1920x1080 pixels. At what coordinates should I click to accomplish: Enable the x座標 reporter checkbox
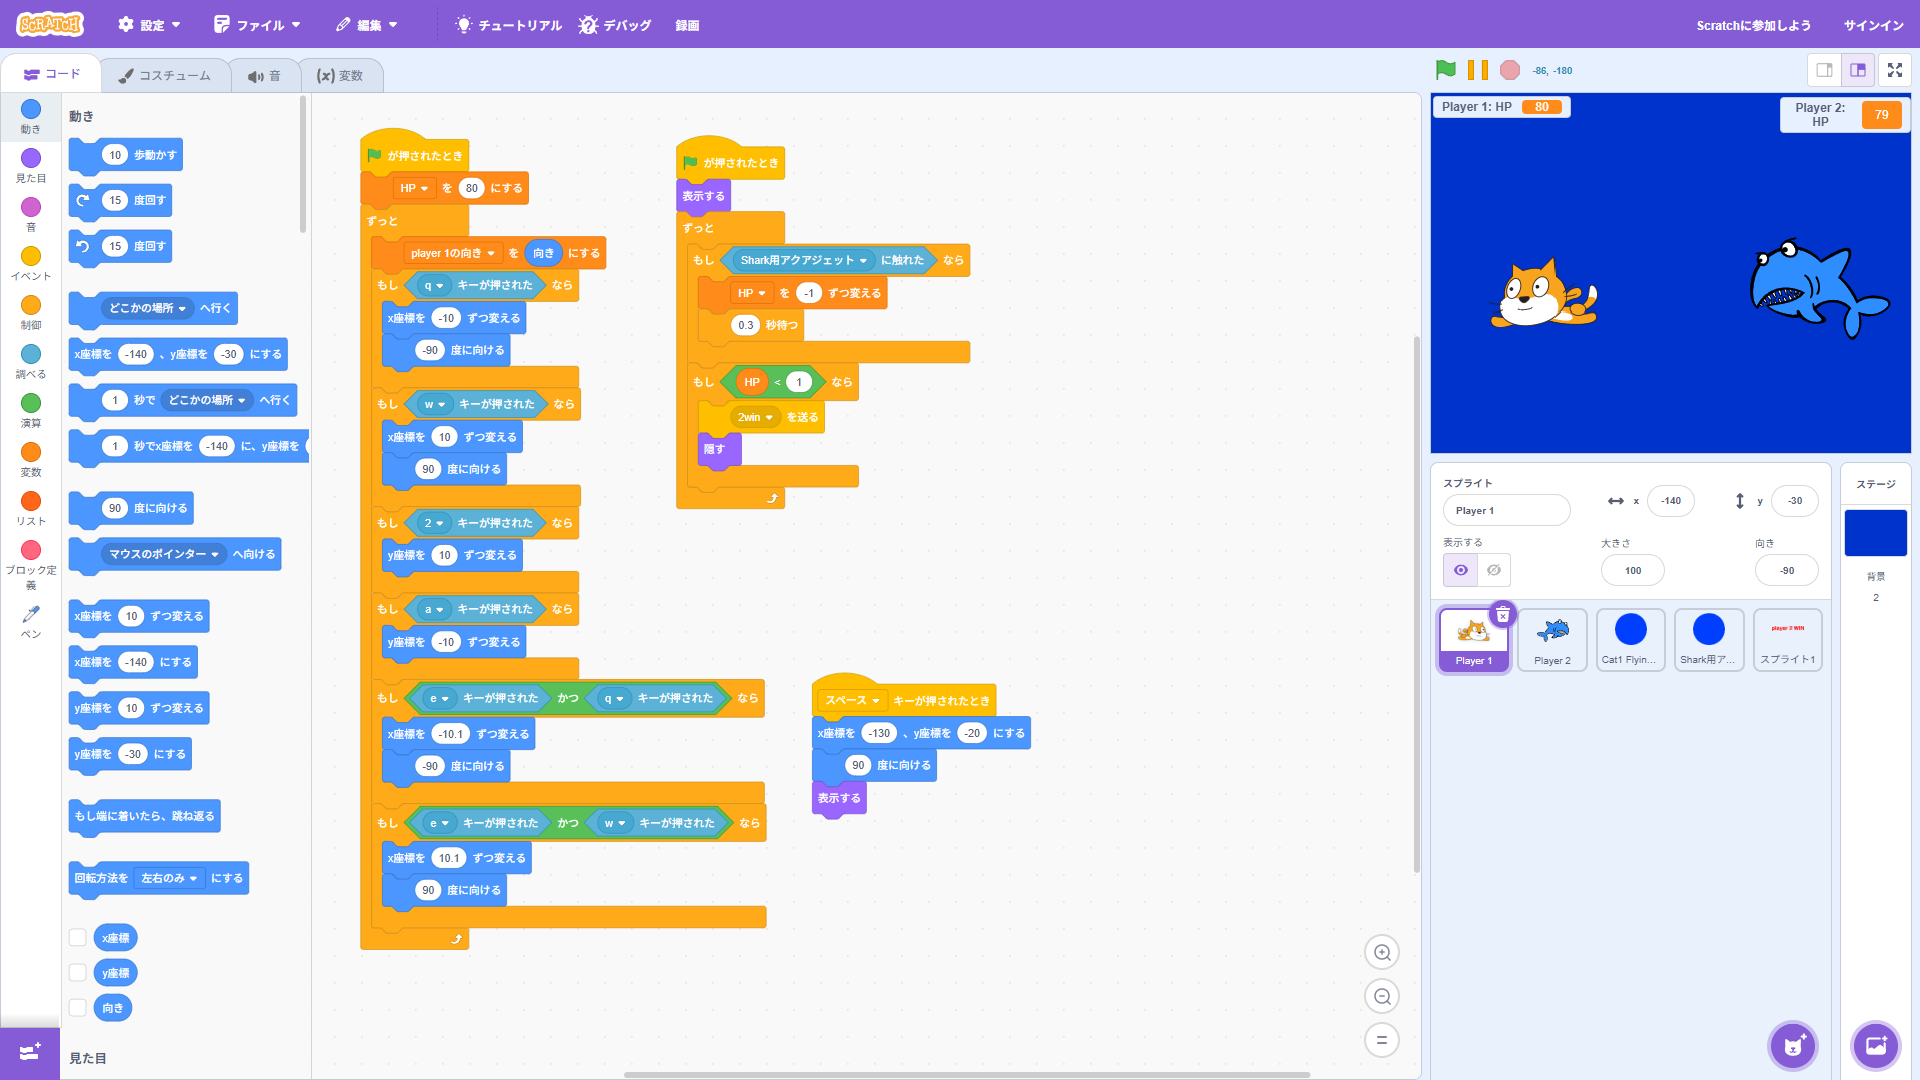pyautogui.click(x=77, y=938)
